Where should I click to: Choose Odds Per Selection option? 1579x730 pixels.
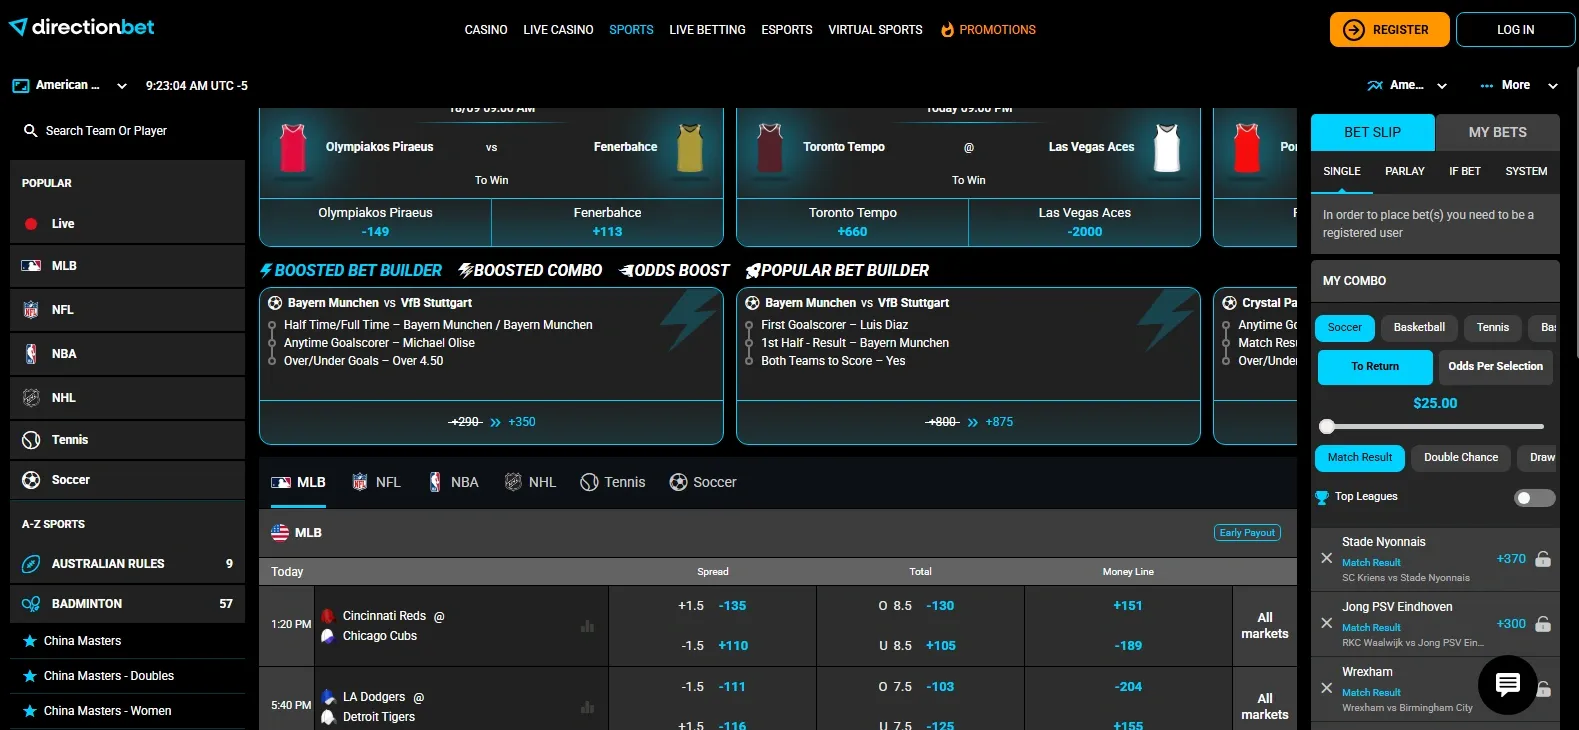[x=1495, y=367]
